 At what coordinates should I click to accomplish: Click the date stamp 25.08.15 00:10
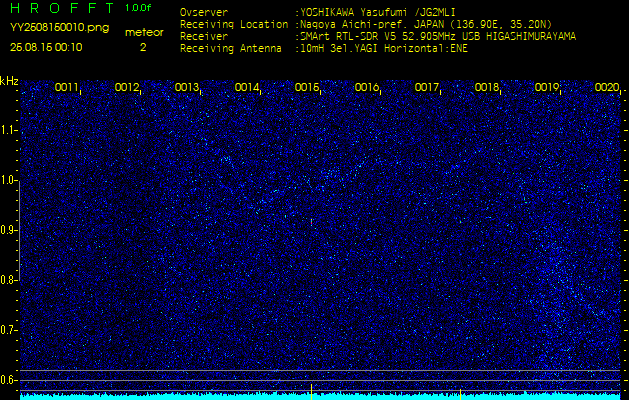click(46, 47)
